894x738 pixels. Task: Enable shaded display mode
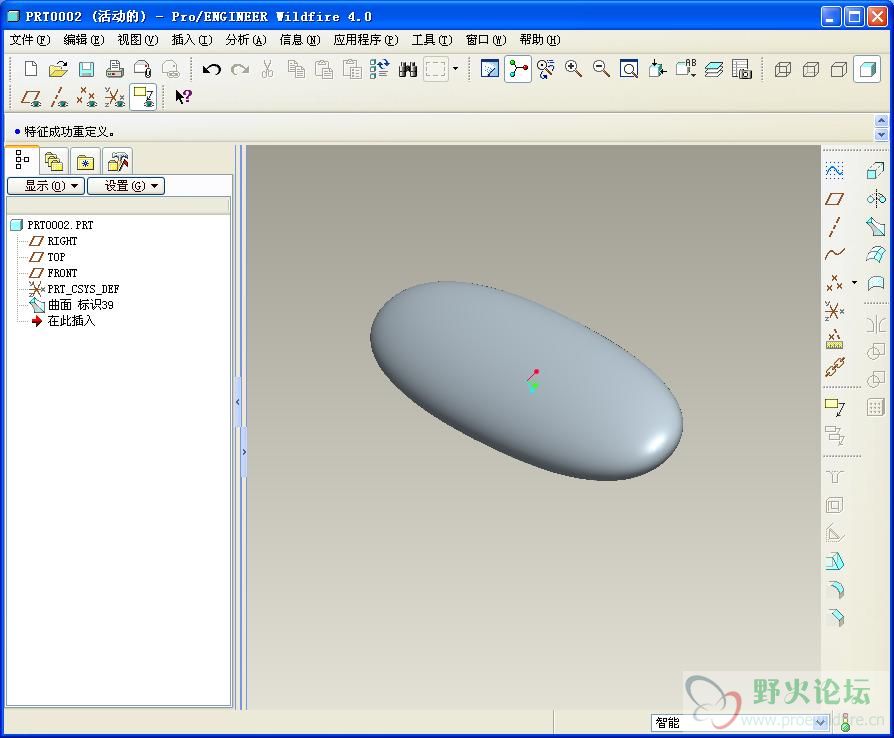click(867, 69)
